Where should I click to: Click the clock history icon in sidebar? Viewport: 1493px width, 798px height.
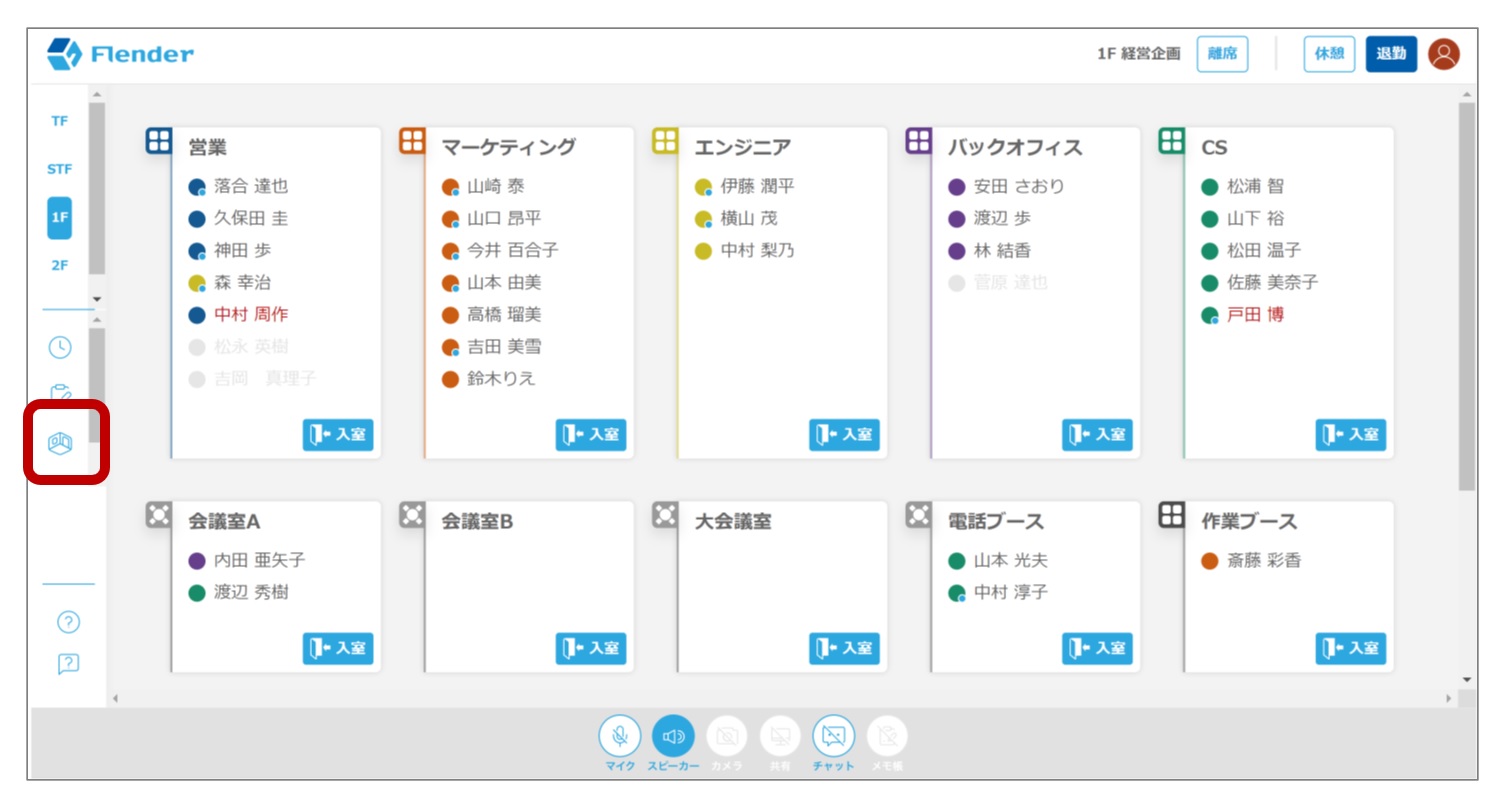tap(60, 347)
